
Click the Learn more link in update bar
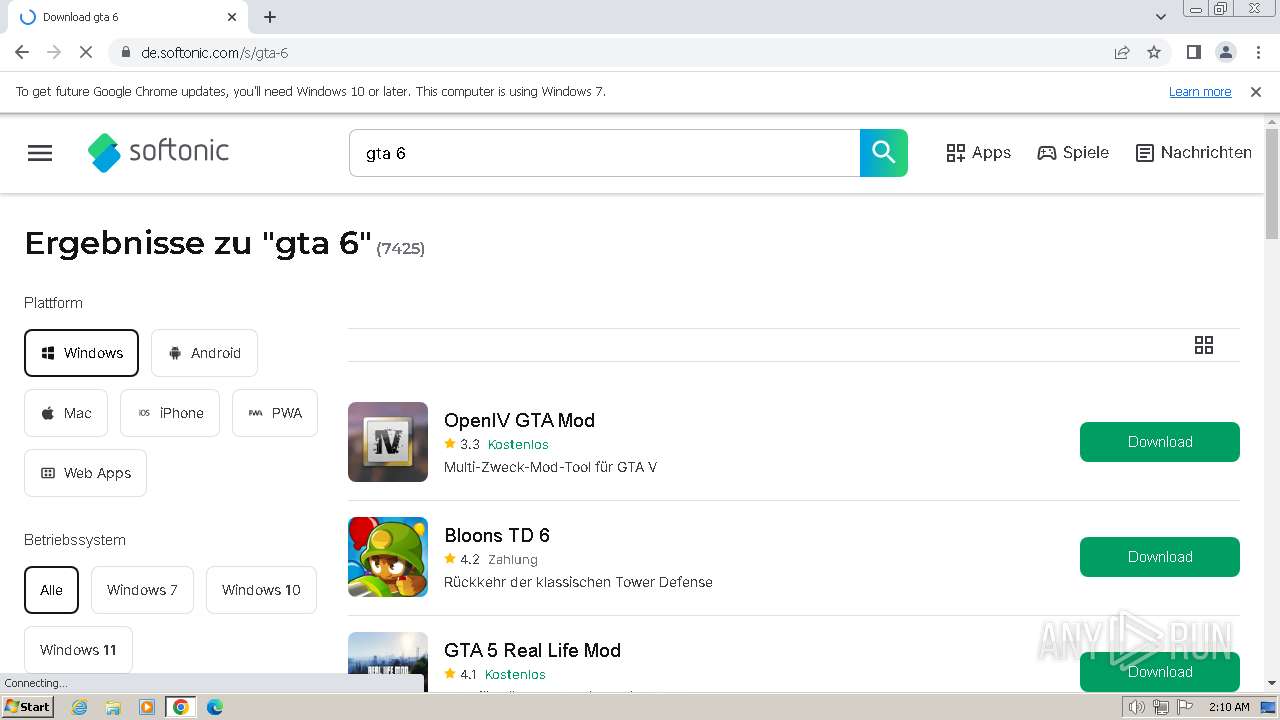(1200, 92)
